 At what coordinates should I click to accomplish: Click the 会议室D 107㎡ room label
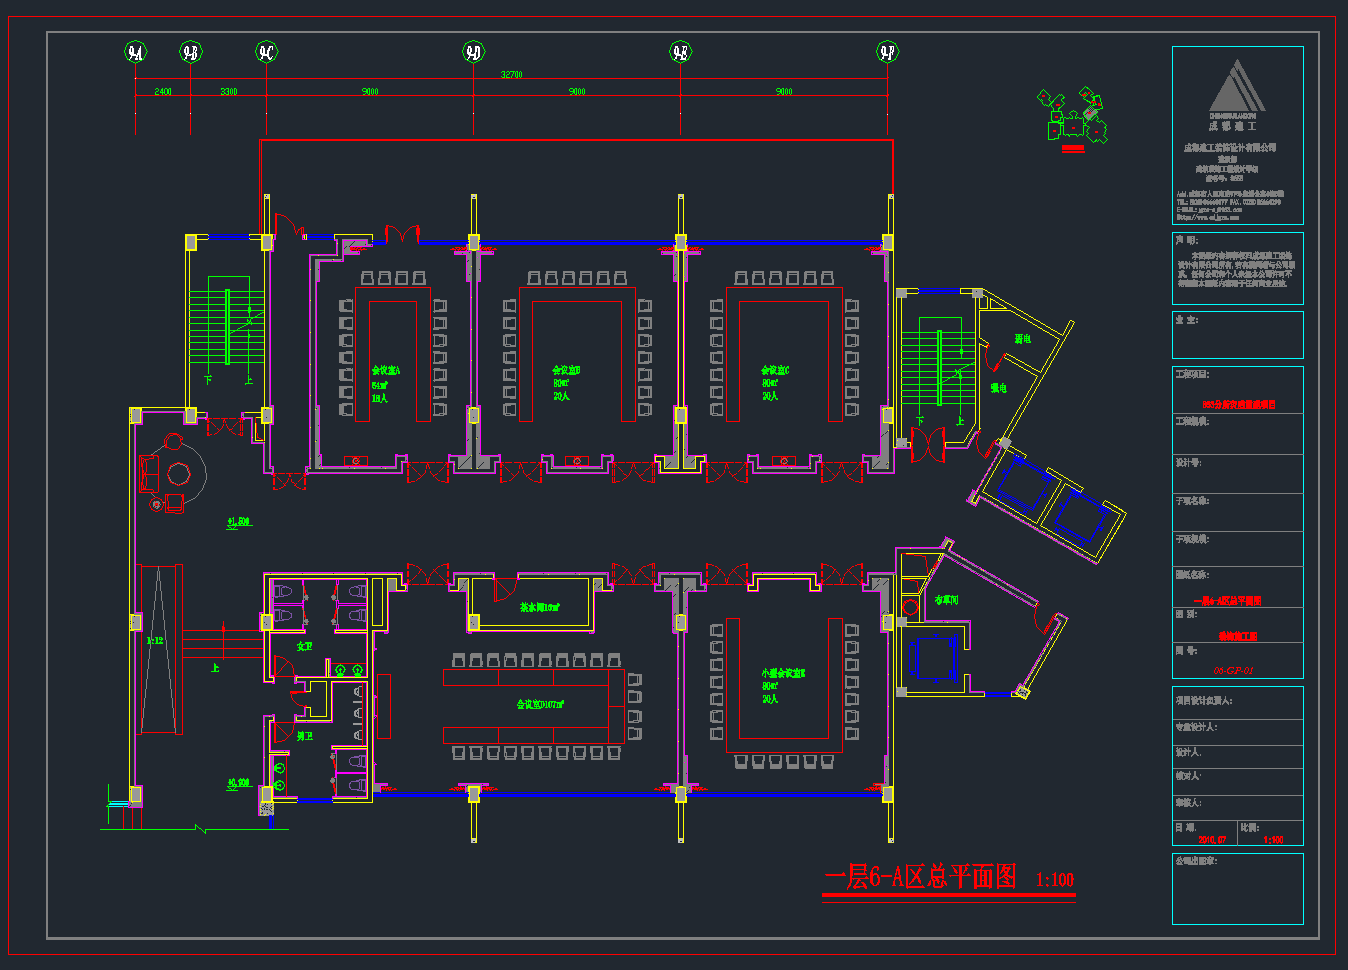coord(540,705)
